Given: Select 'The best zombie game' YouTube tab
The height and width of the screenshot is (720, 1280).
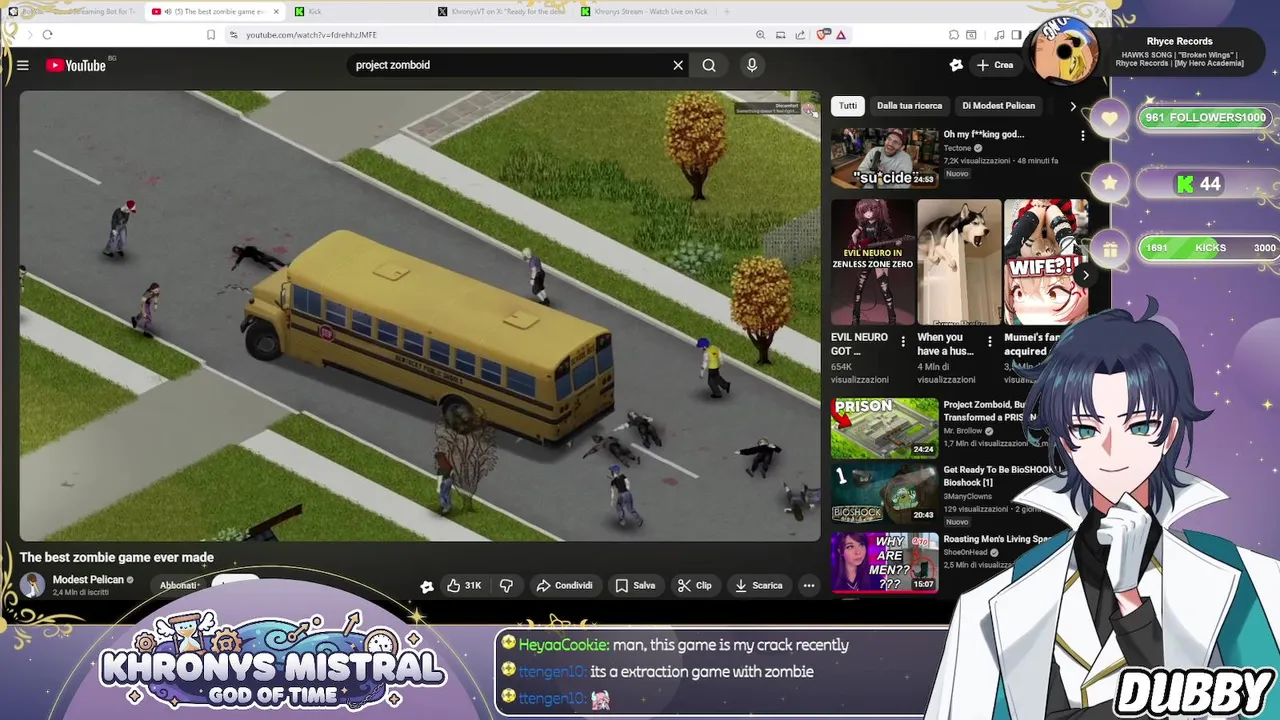Looking at the screenshot, I should point(216,11).
